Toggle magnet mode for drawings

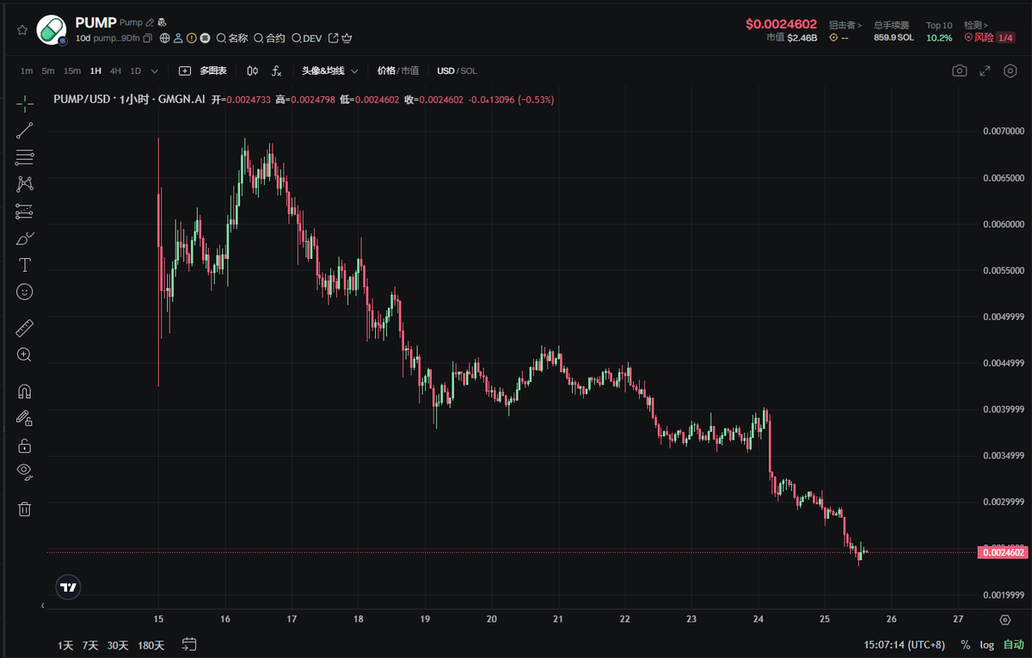pyautogui.click(x=24, y=392)
